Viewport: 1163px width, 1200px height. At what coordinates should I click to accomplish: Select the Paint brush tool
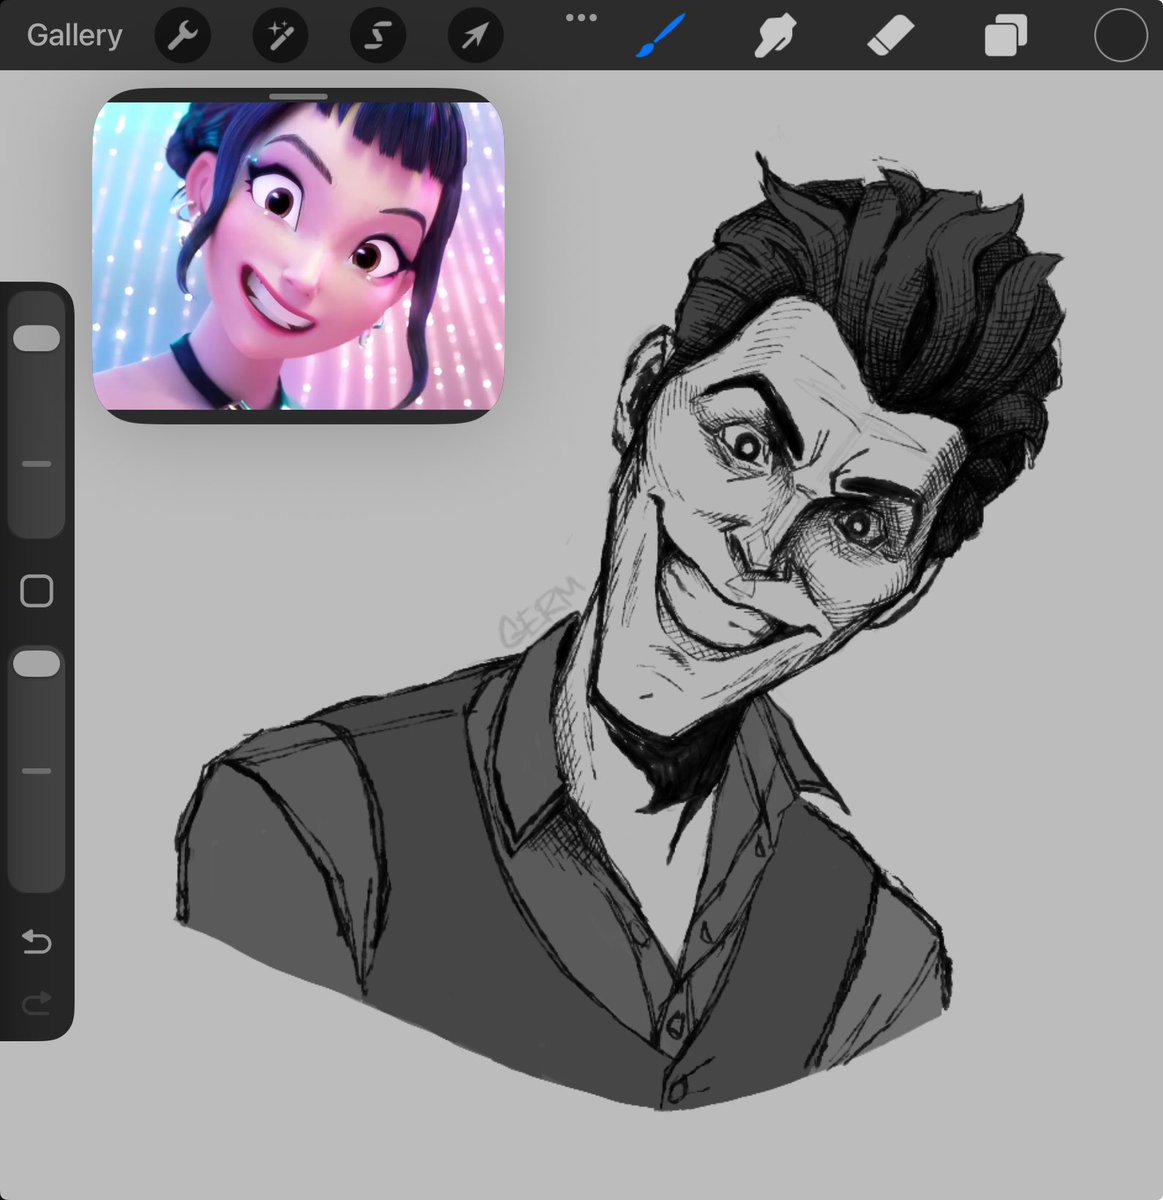pyautogui.click(x=661, y=37)
